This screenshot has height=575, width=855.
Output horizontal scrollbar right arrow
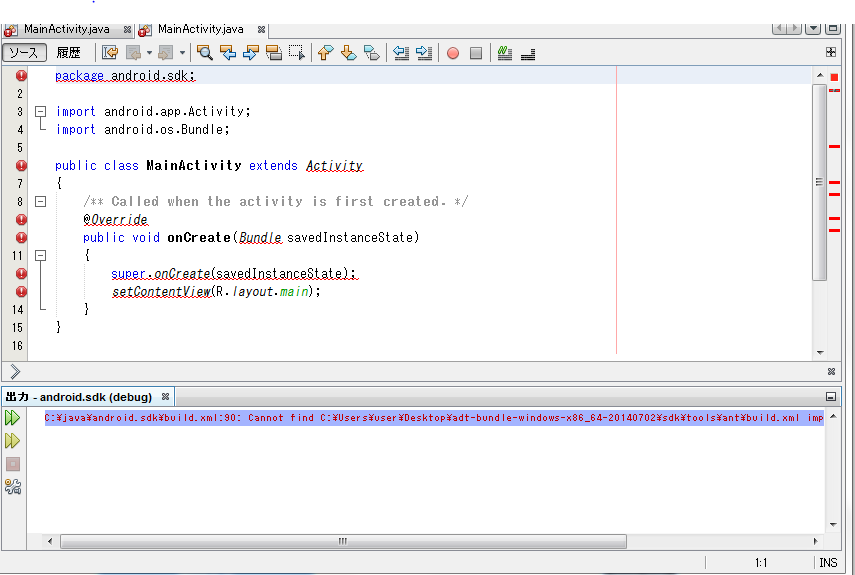point(816,541)
